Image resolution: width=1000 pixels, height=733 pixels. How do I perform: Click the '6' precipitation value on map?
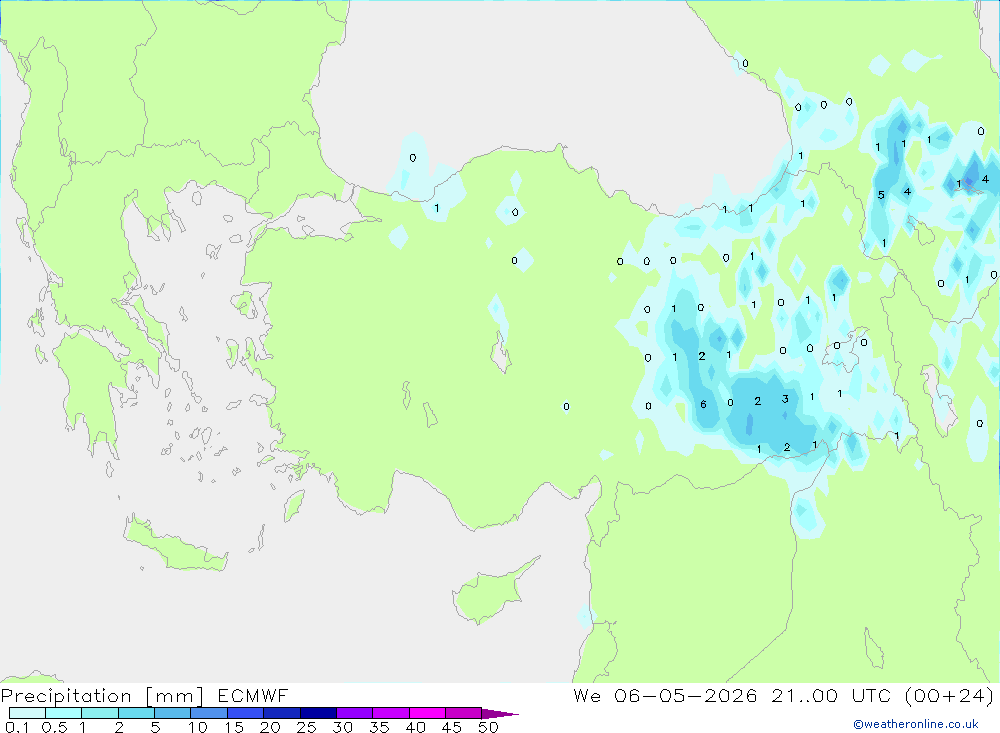[703, 404]
